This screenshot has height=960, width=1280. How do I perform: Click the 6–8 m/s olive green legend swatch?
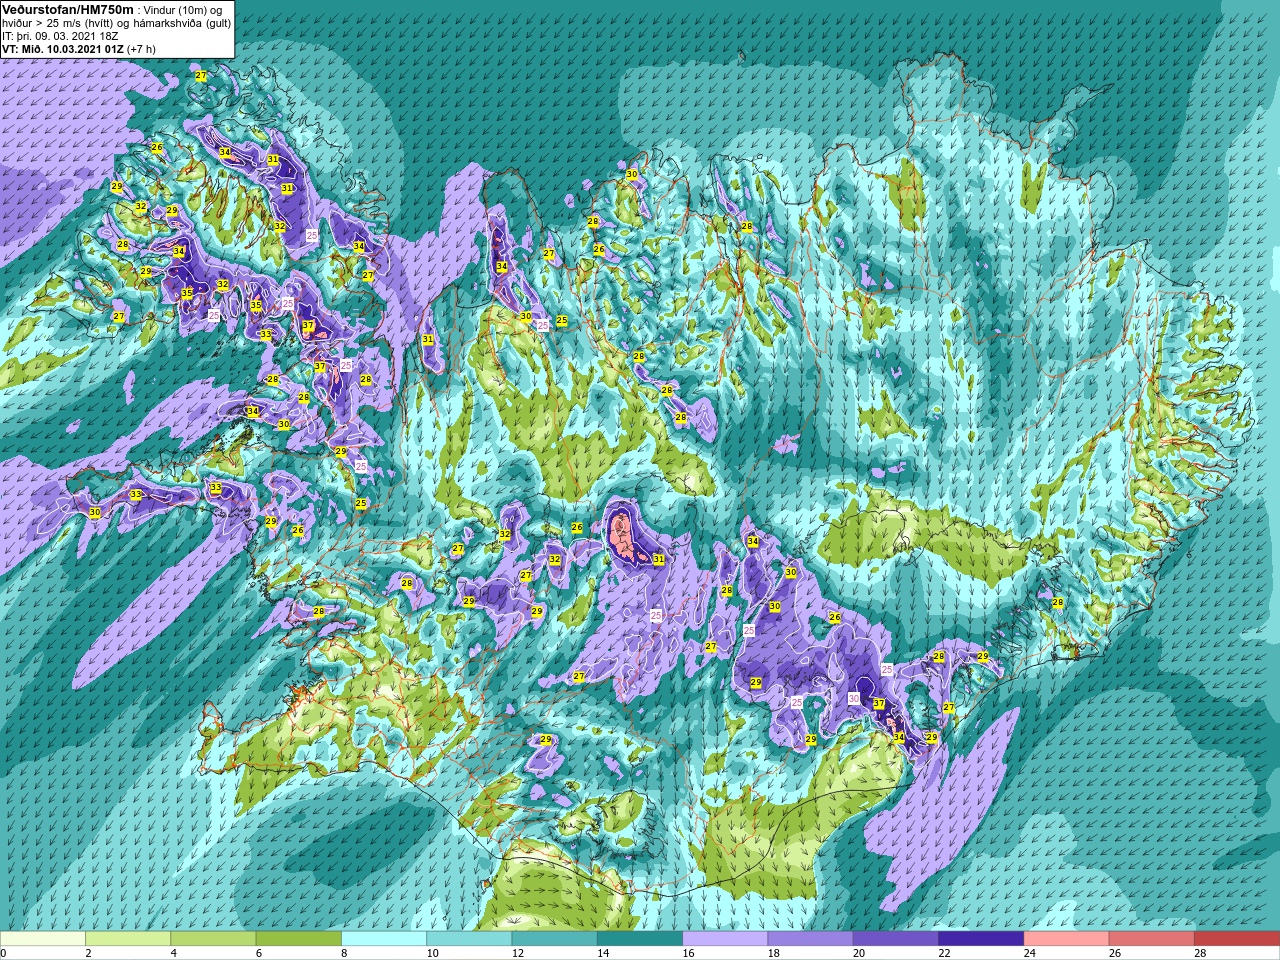299,939
